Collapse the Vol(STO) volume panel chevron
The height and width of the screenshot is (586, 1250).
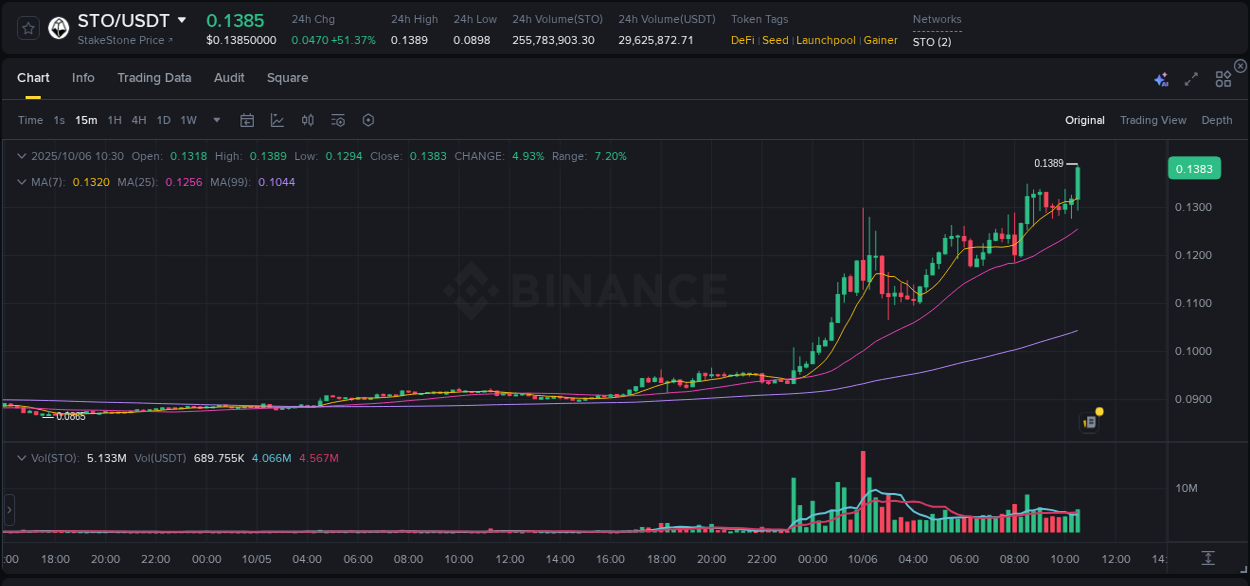point(22,457)
